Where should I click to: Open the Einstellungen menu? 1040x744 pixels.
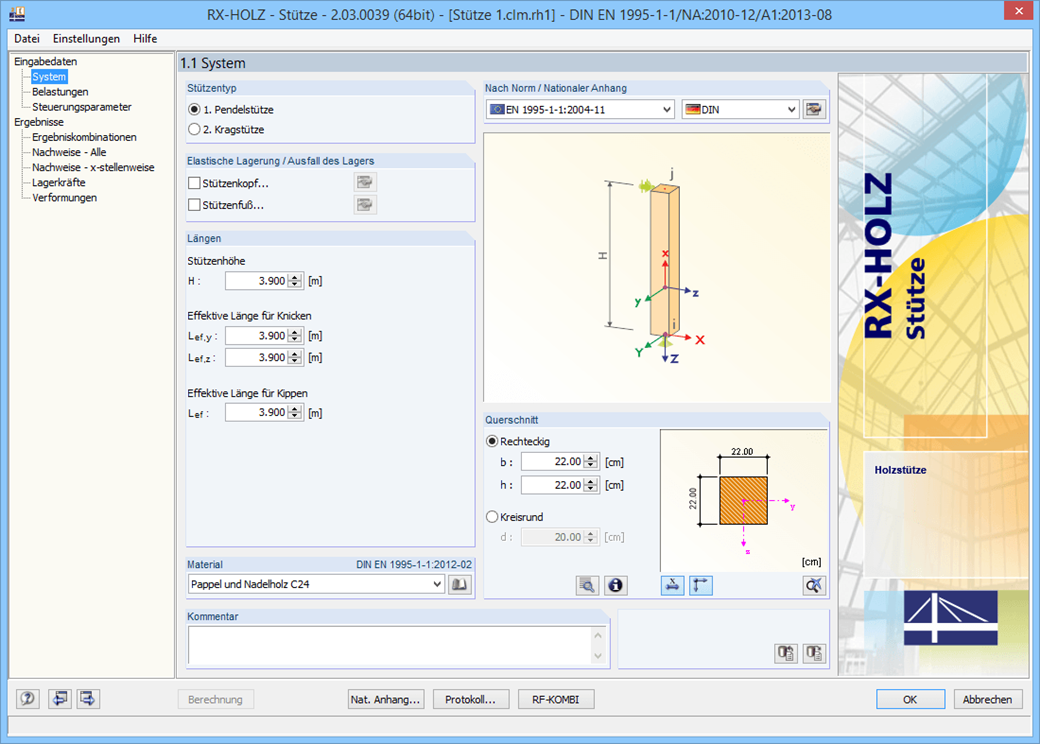pyautogui.click(x=86, y=38)
